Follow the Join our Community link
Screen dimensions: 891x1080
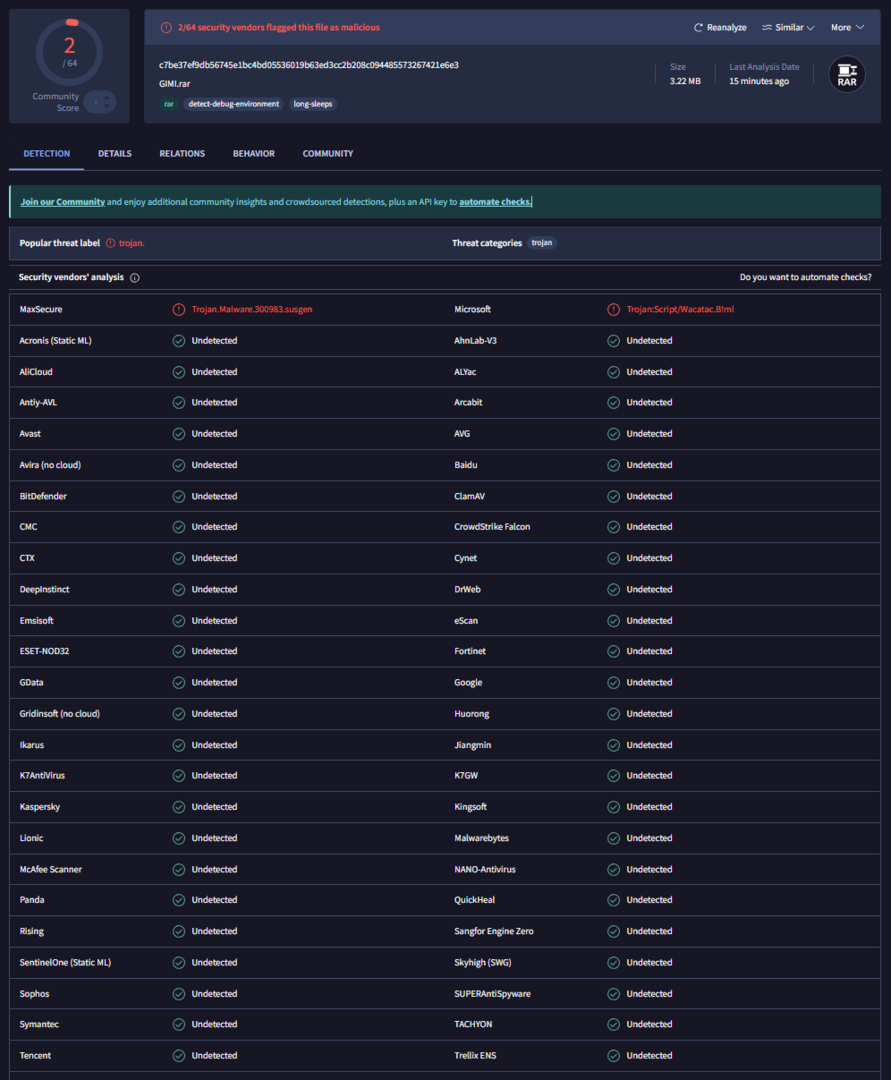tap(63, 202)
